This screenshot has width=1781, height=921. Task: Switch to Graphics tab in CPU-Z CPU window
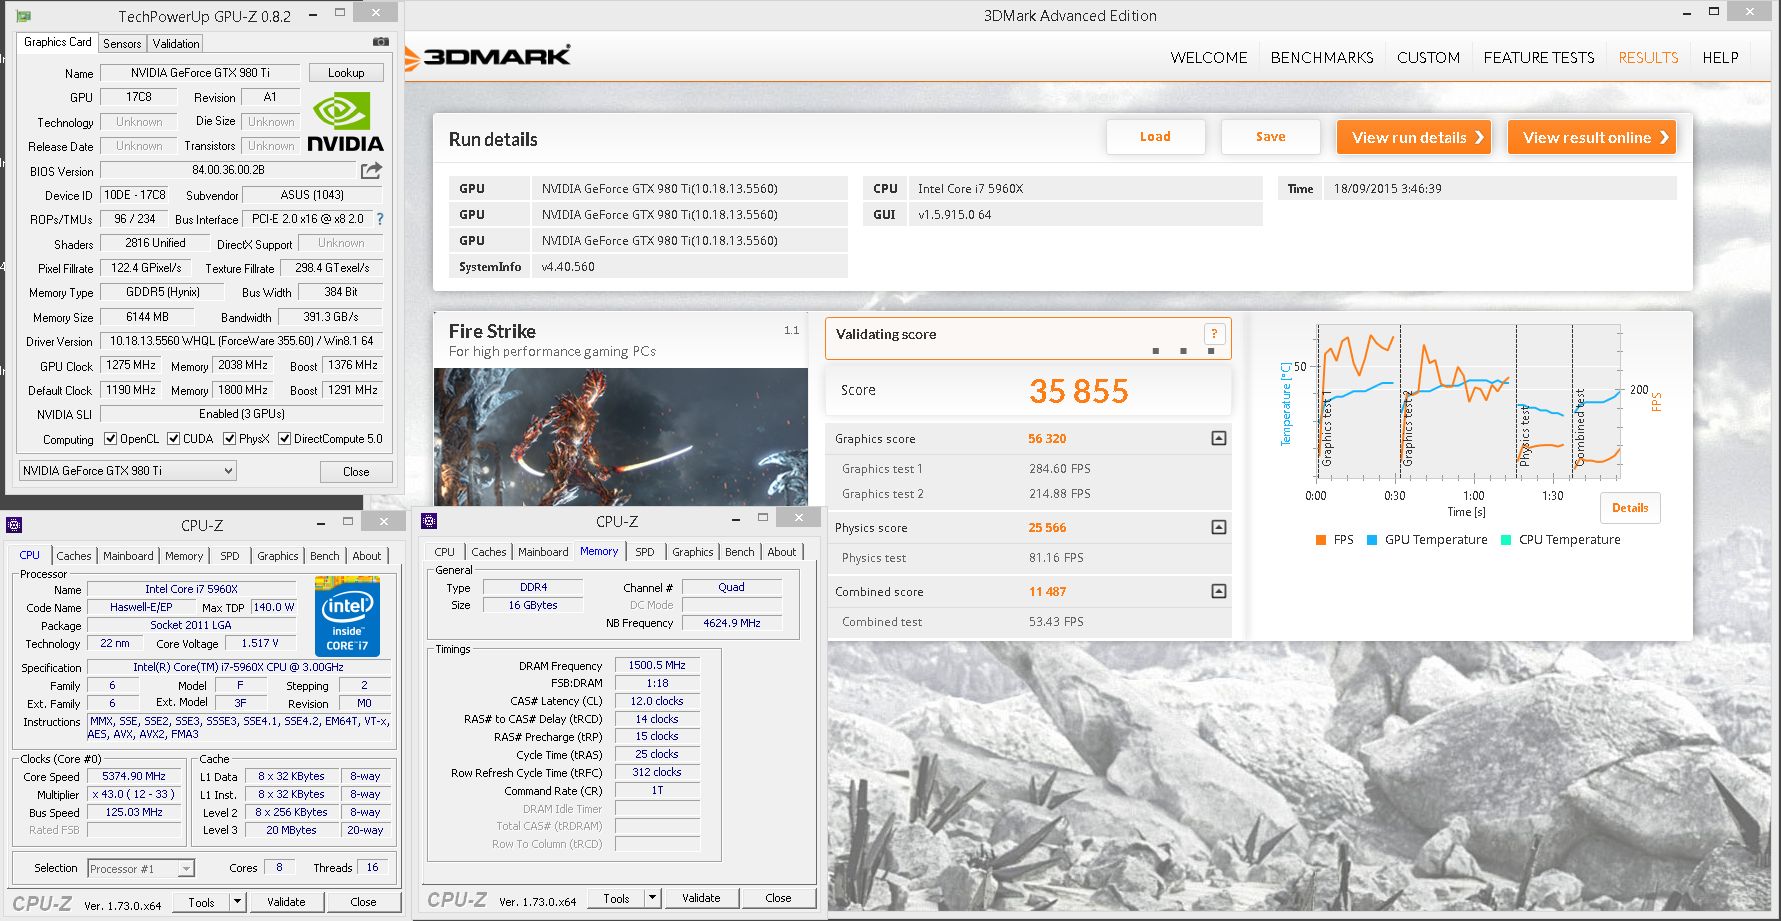click(278, 556)
